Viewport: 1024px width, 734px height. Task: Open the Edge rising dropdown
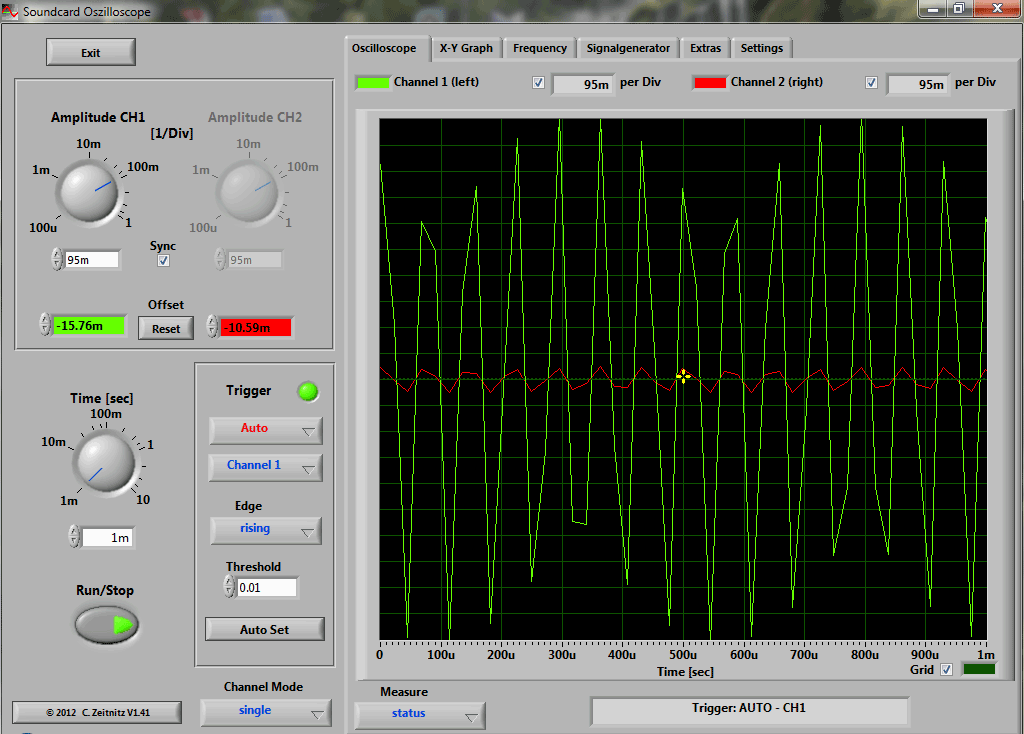pos(265,529)
